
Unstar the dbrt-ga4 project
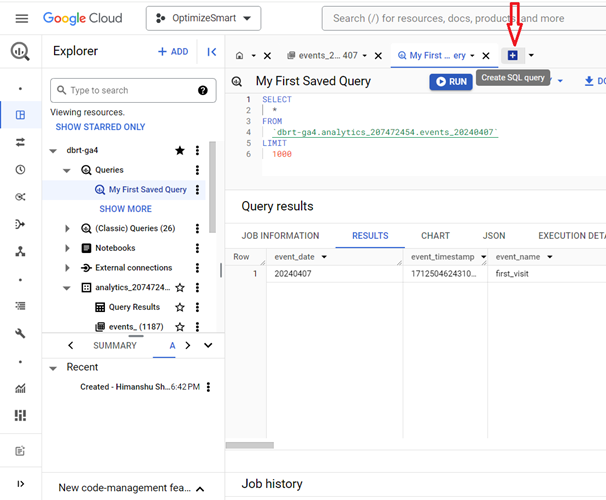point(180,150)
